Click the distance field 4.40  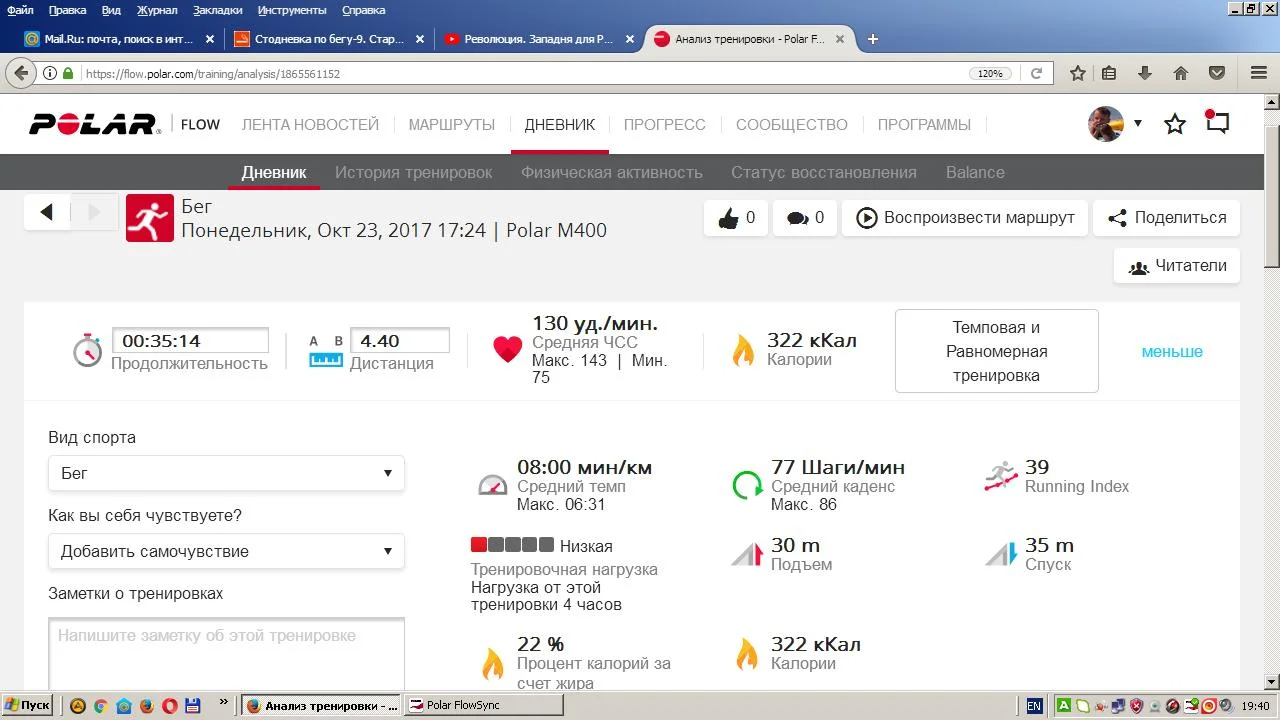400,340
